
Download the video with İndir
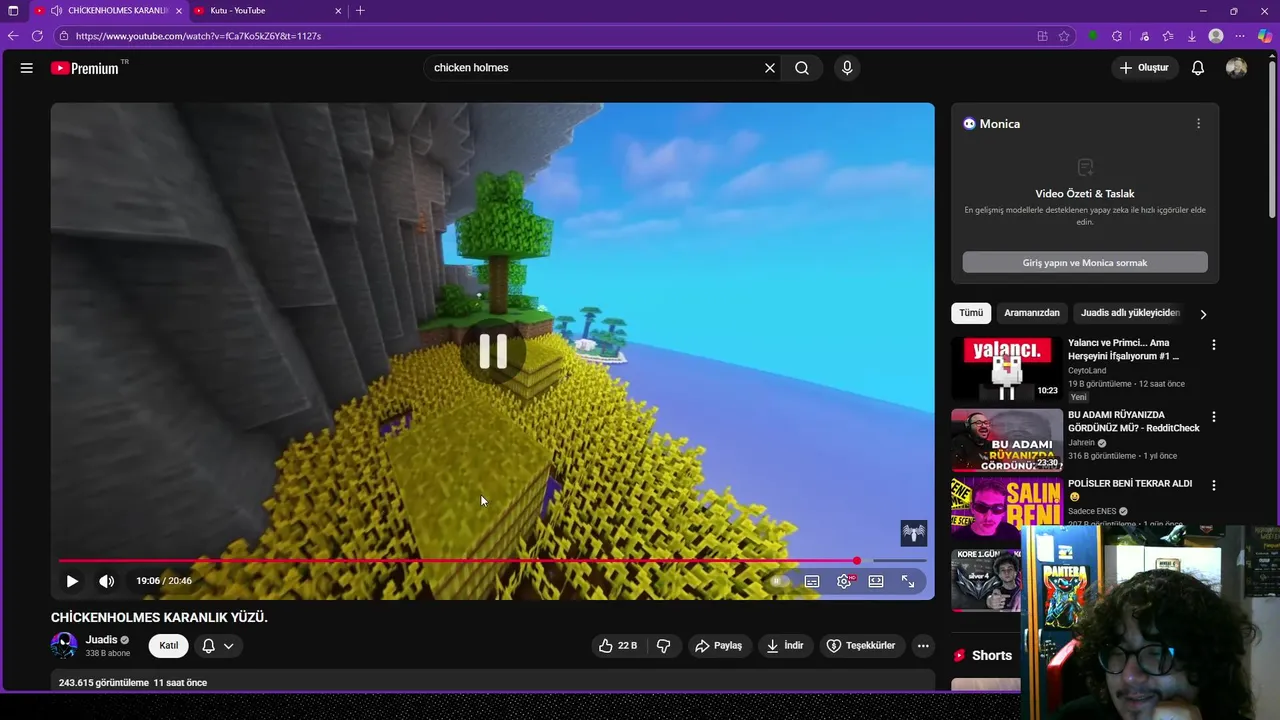(x=785, y=646)
